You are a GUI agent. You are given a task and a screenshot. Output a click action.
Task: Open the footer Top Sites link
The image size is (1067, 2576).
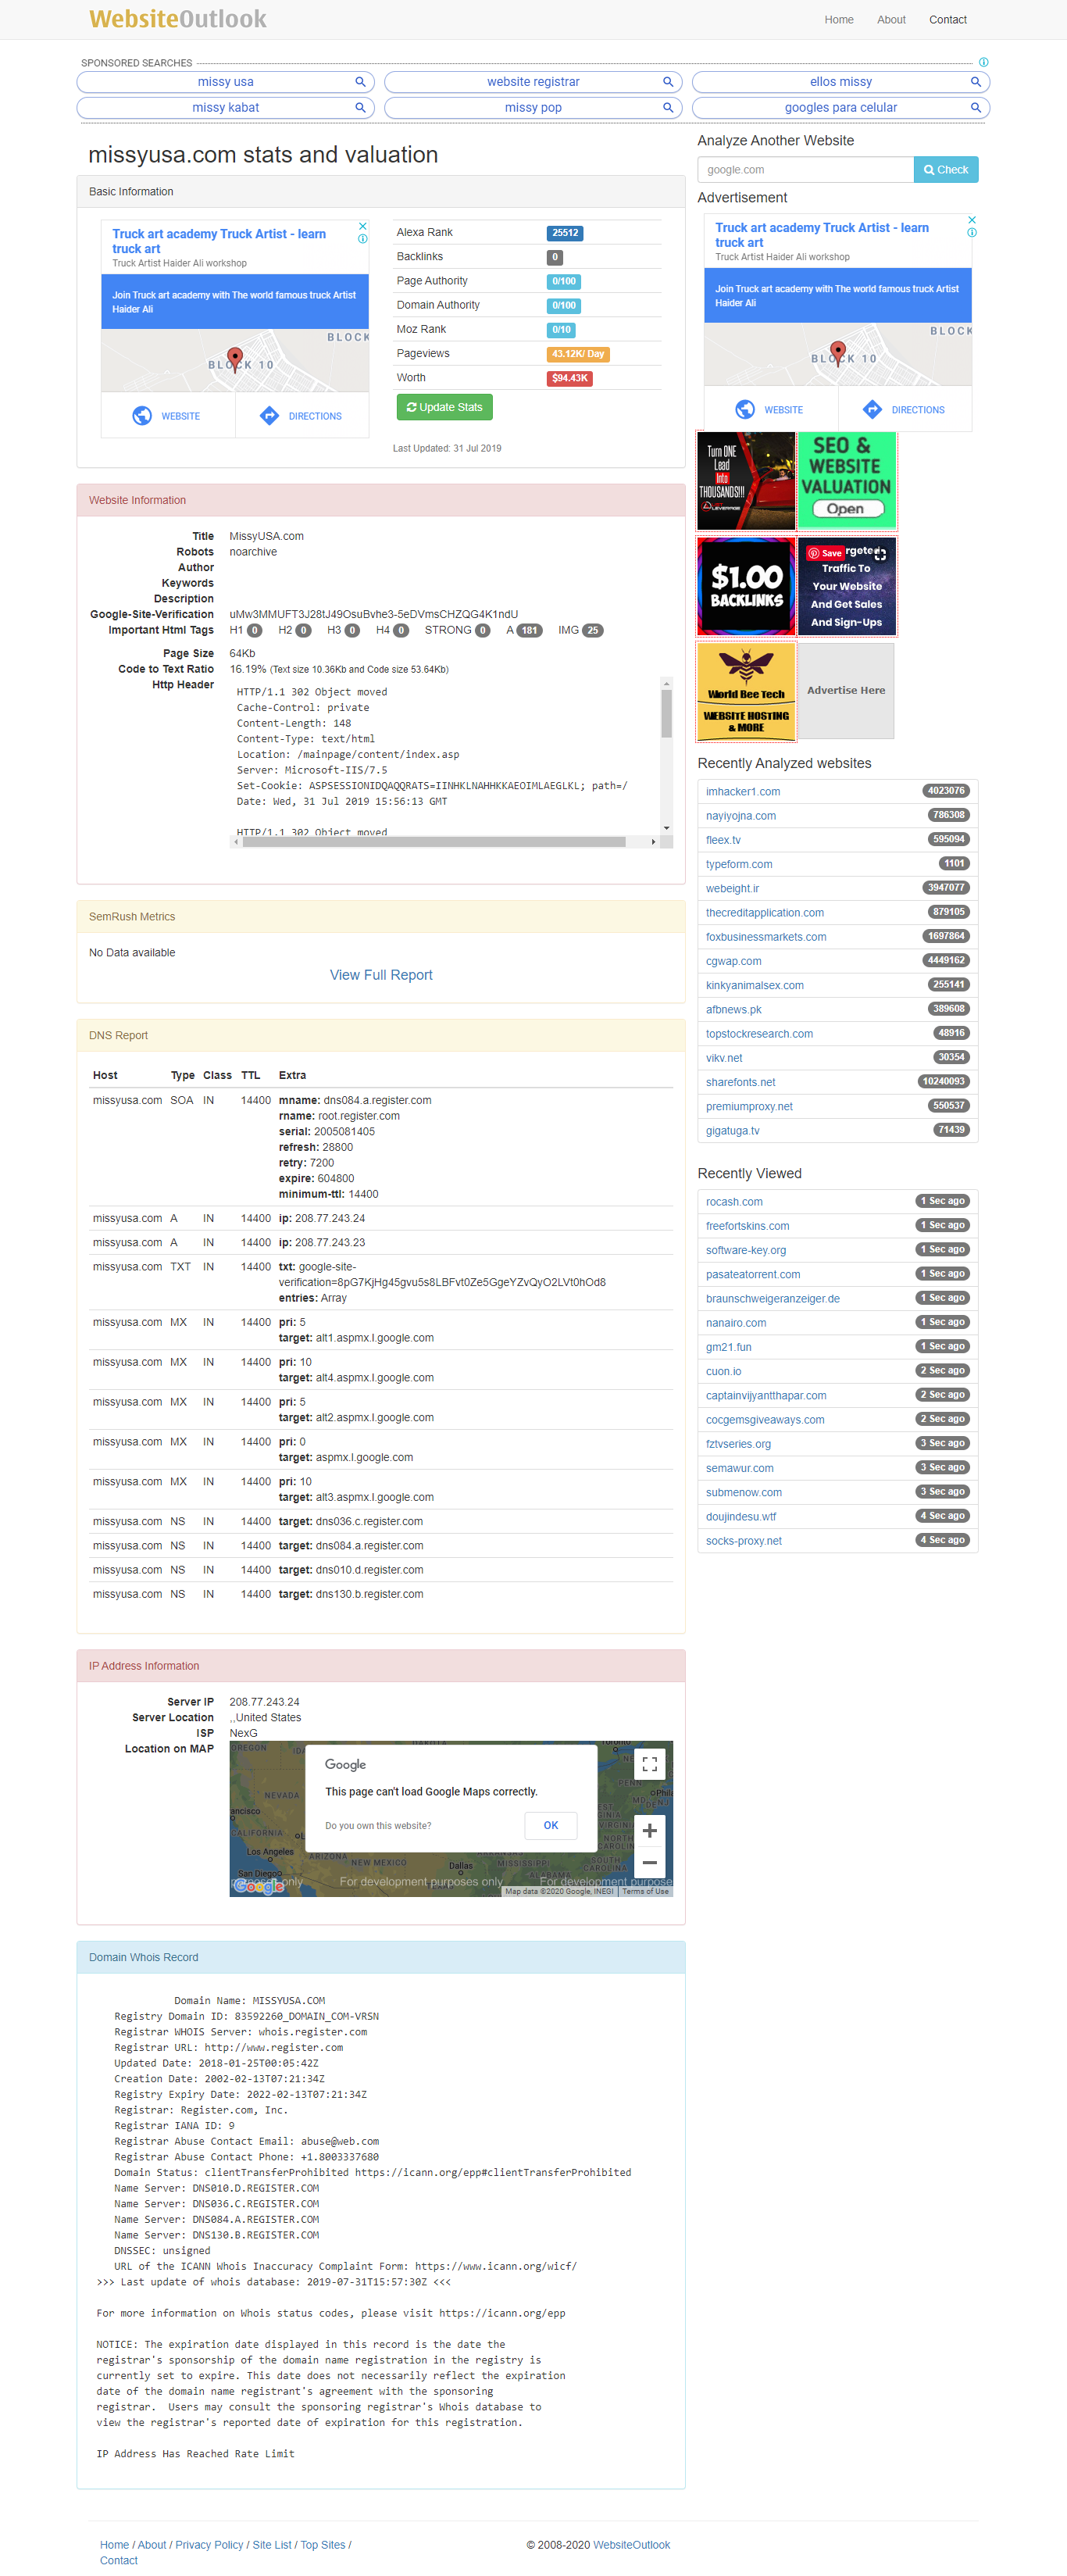(x=323, y=2546)
